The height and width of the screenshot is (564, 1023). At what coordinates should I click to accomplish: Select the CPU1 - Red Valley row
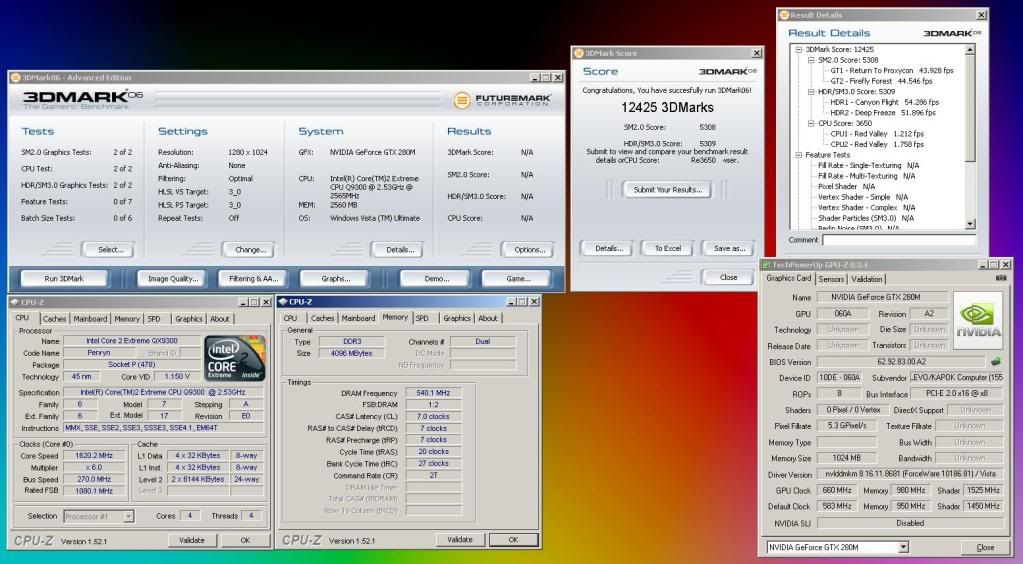(877, 134)
